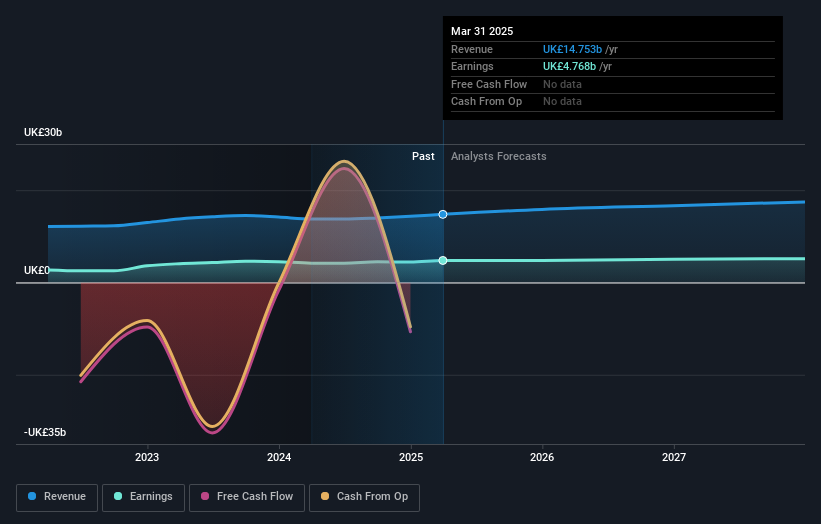This screenshot has height=524, width=821.
Task: Toggle the Earnings legend button
Action: (143, 497)
